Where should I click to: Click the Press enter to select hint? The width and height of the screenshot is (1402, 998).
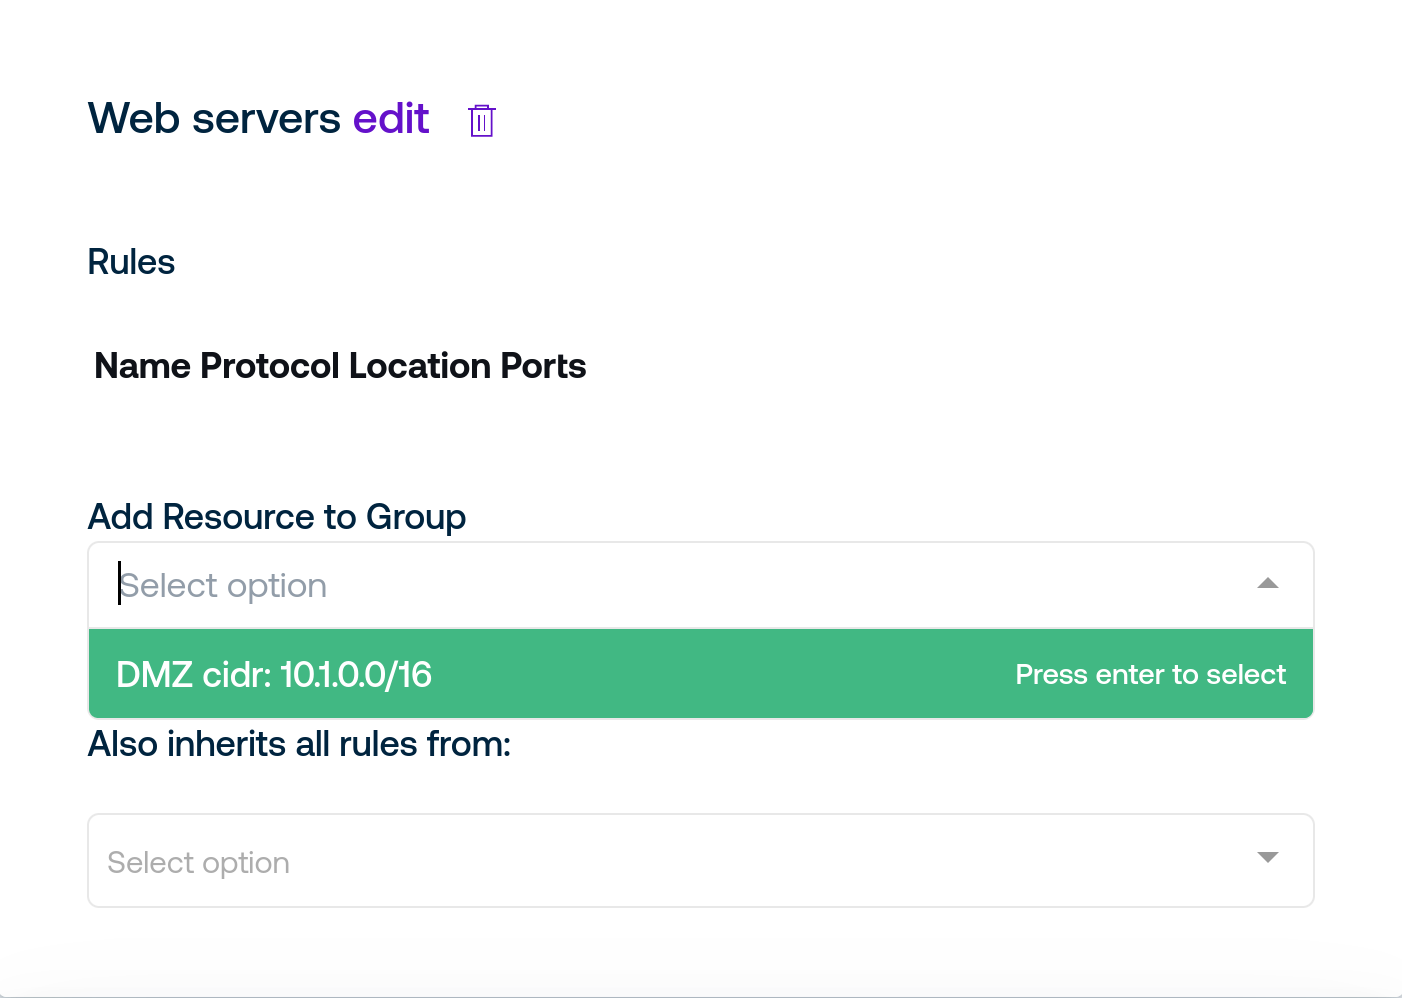(1150, 675)
